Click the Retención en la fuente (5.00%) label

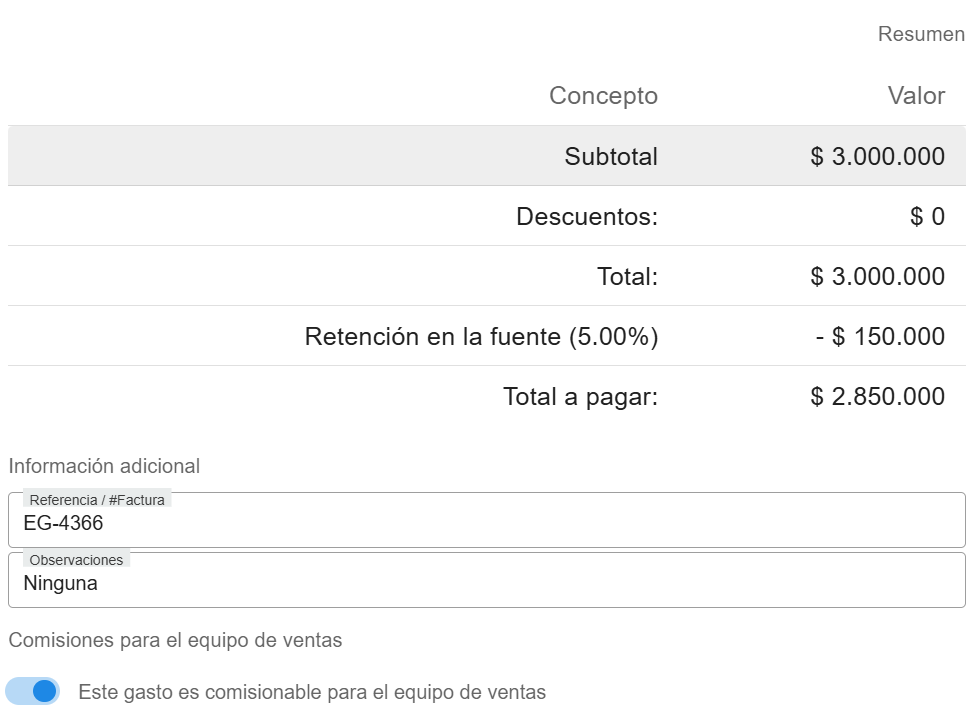click(x=481, y=336)
